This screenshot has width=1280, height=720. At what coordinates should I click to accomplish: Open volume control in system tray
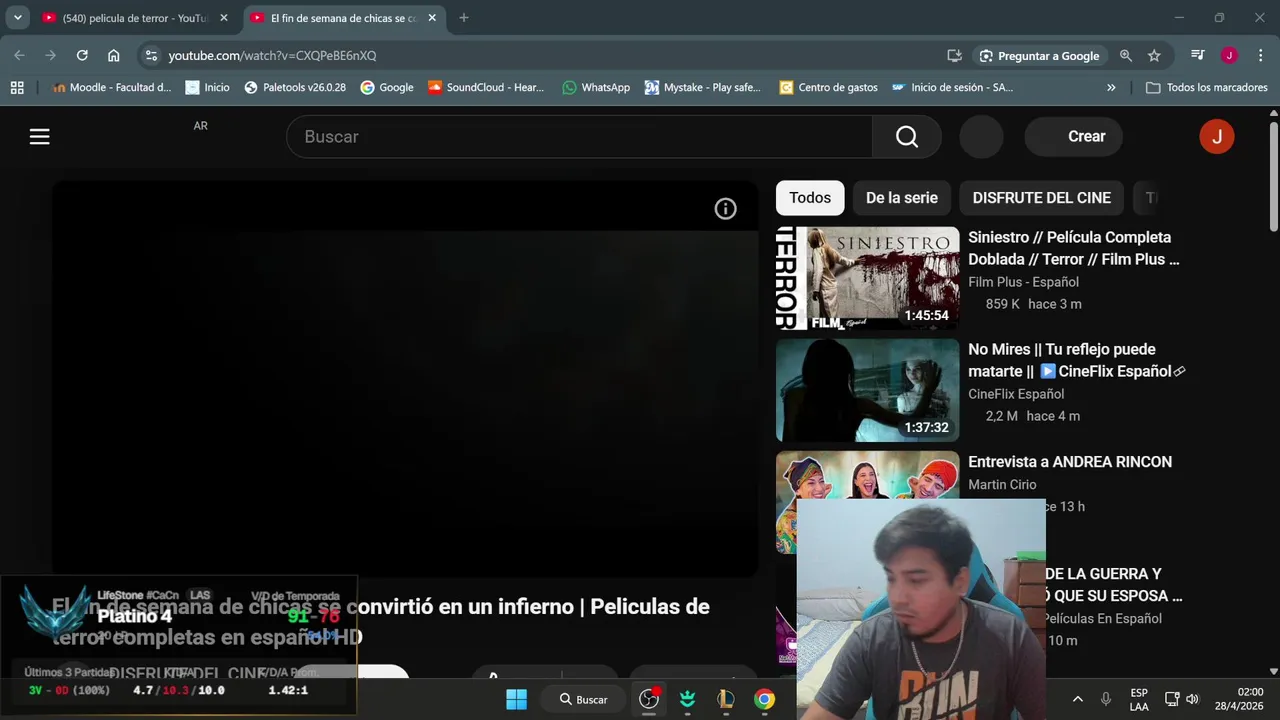(x=1192, y=699)
